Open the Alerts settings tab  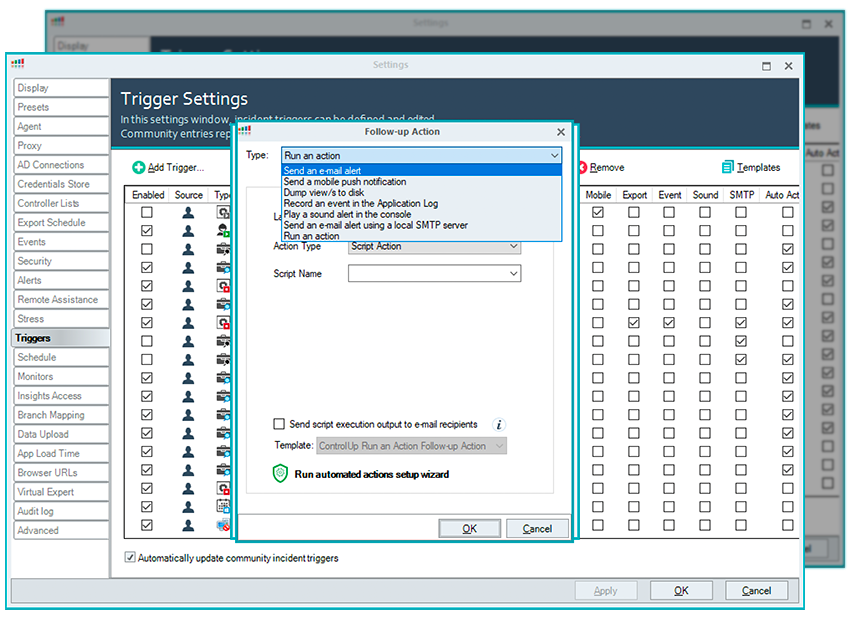61,280
